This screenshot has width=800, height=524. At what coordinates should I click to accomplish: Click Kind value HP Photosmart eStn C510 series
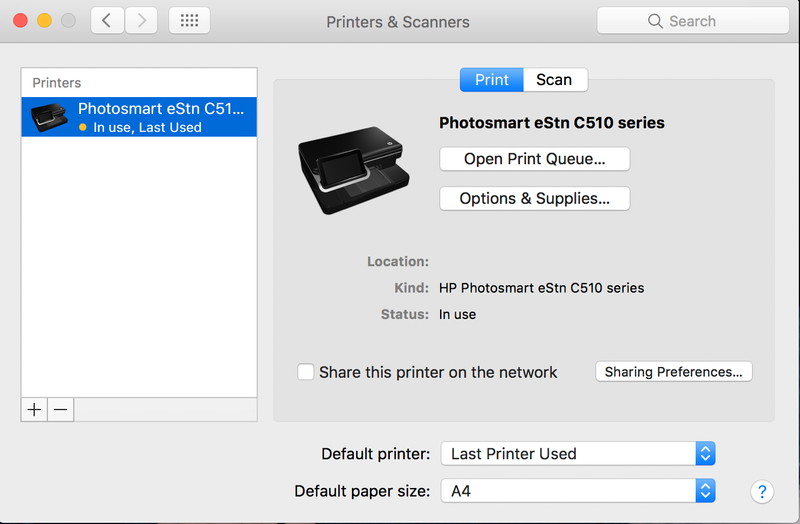tap(541, 288)
